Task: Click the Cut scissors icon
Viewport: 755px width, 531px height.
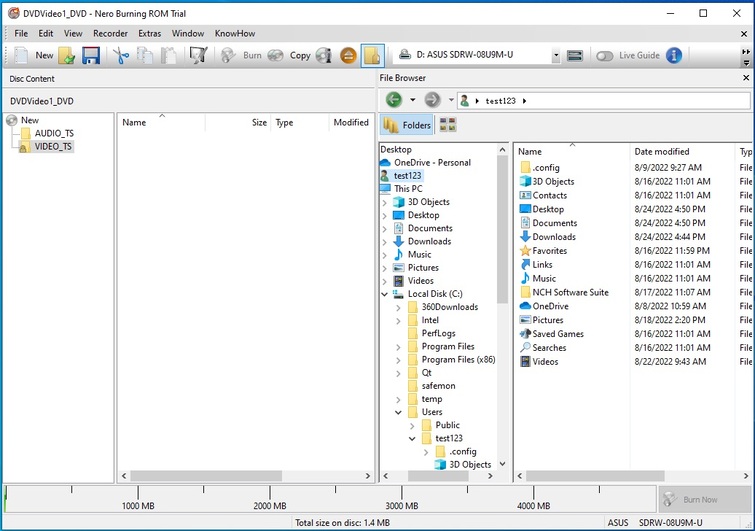Action: (x=121, y=55)
